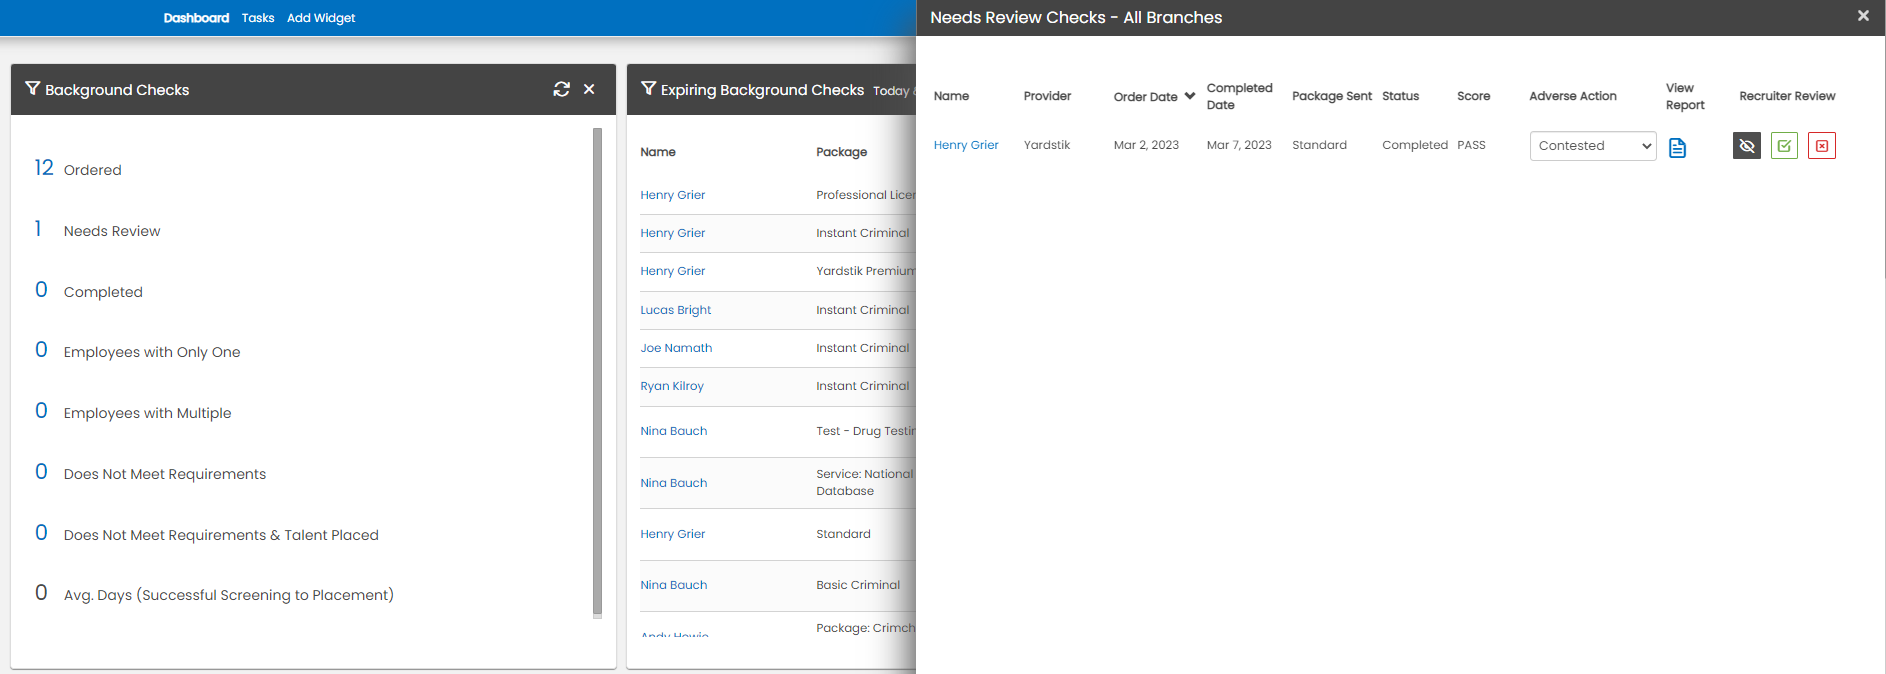Open Nina Bauch with National Database service
The width and height of the screenshot is (1886, 674).
pyautogui.click(x=674, y=483)
